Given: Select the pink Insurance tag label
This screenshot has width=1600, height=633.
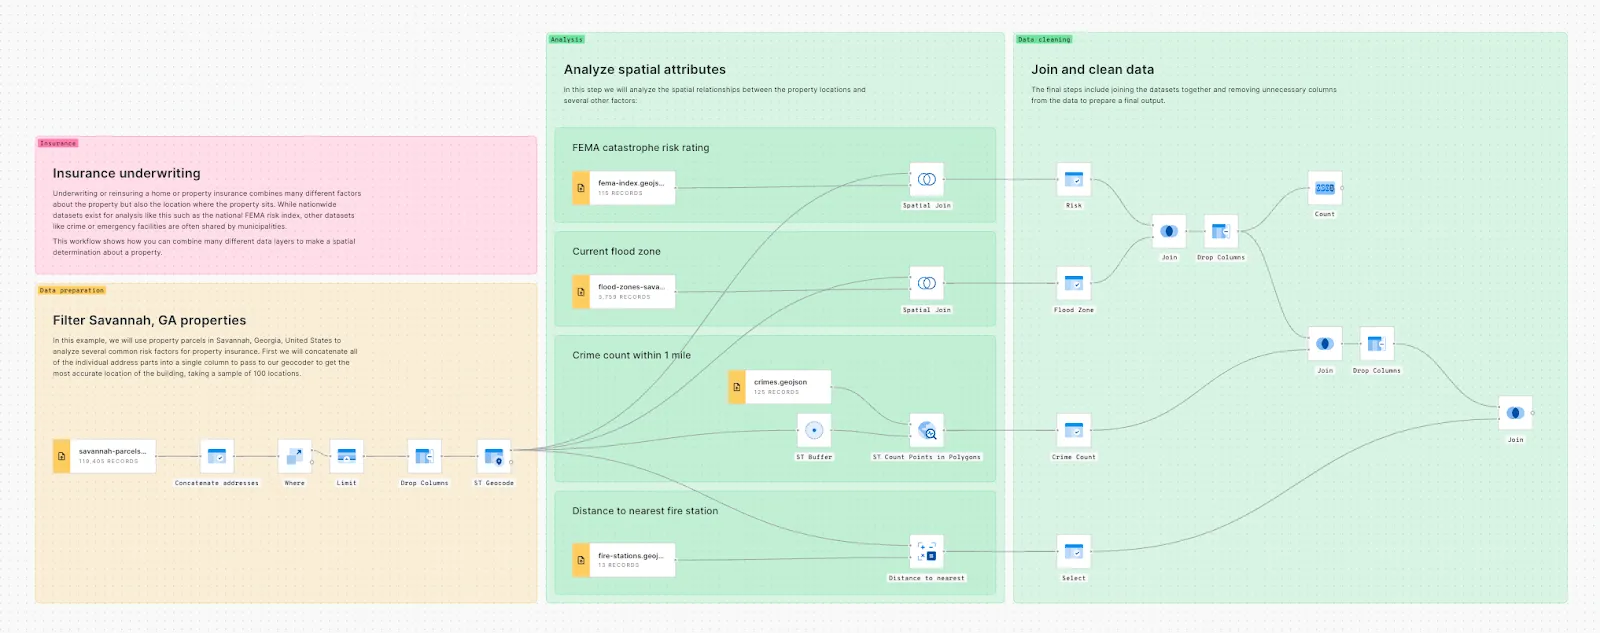Looking at the screenshot, I should click(58, 144).
